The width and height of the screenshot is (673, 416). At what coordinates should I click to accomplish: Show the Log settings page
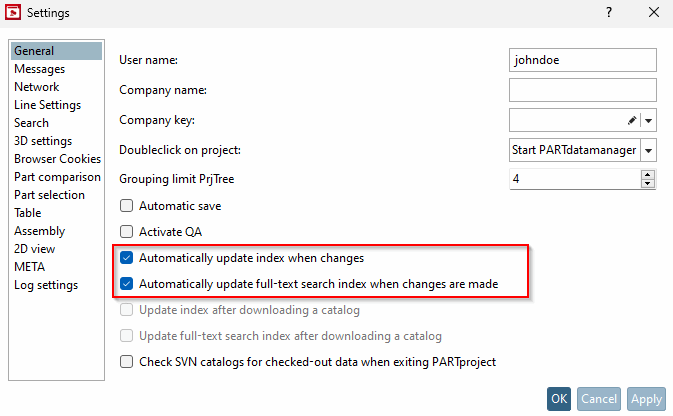click(x=46, y=285)
